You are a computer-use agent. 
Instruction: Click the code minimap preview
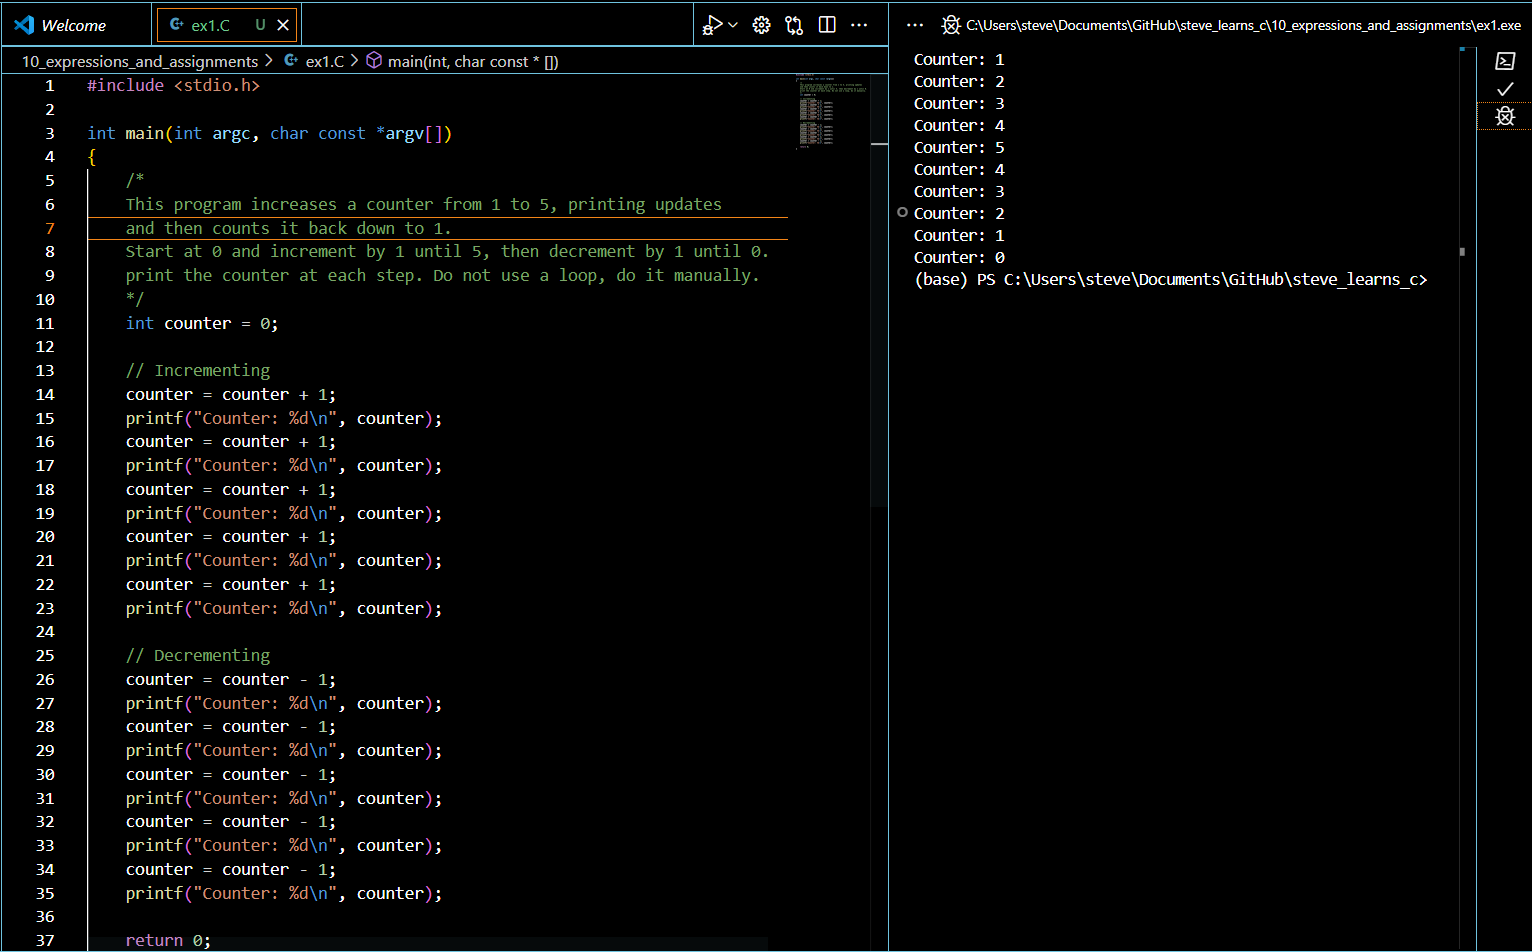(x=828, y=110)
